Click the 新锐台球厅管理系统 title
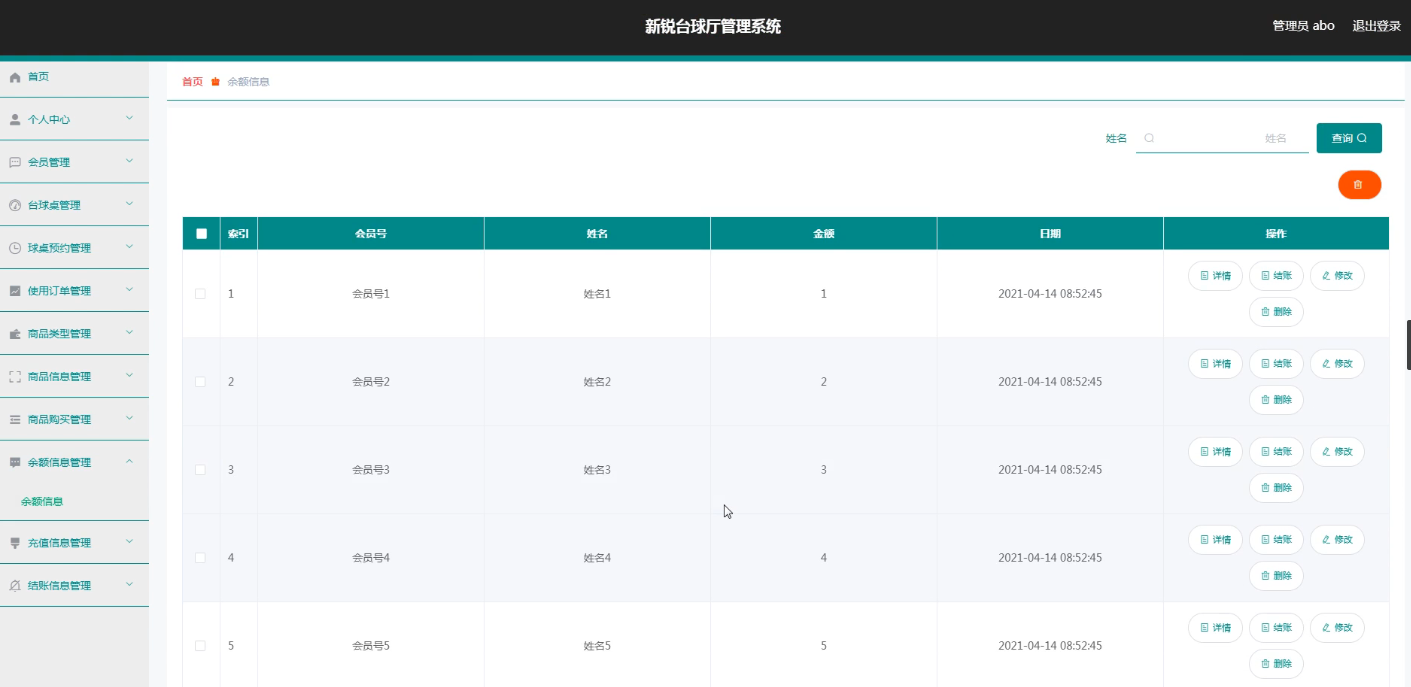Image resolution: width=1411 pixels, height=687 pixels. (713, 27)
